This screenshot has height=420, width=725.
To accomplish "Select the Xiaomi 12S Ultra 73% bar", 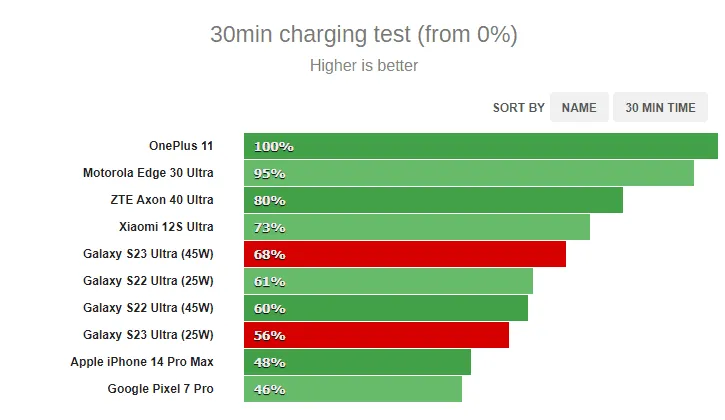I will click(416, 227).
